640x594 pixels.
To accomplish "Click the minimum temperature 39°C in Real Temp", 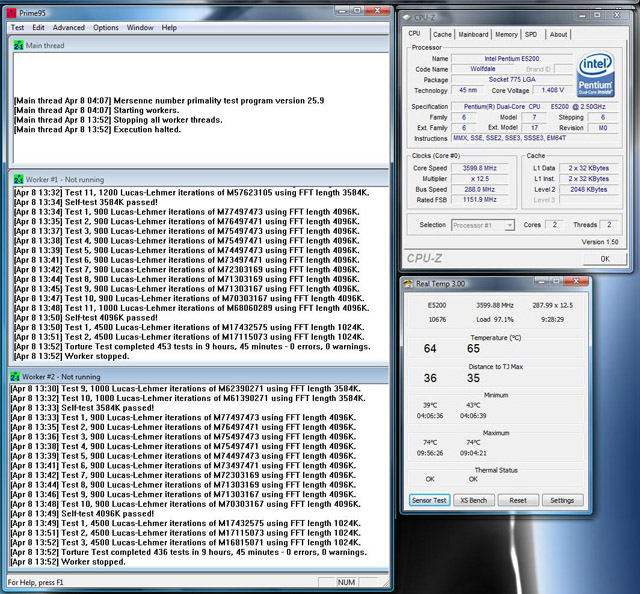I will [430, 405].
